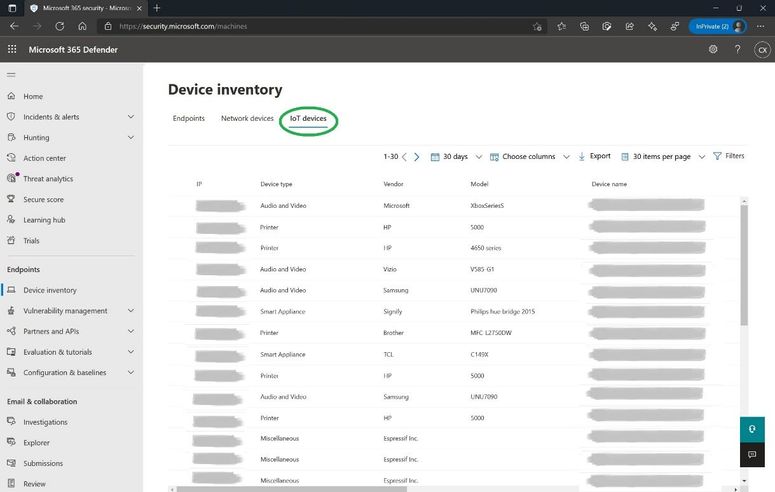Collapse the navigation hamburger menu

pyautogui.click(x=11, y=75)
